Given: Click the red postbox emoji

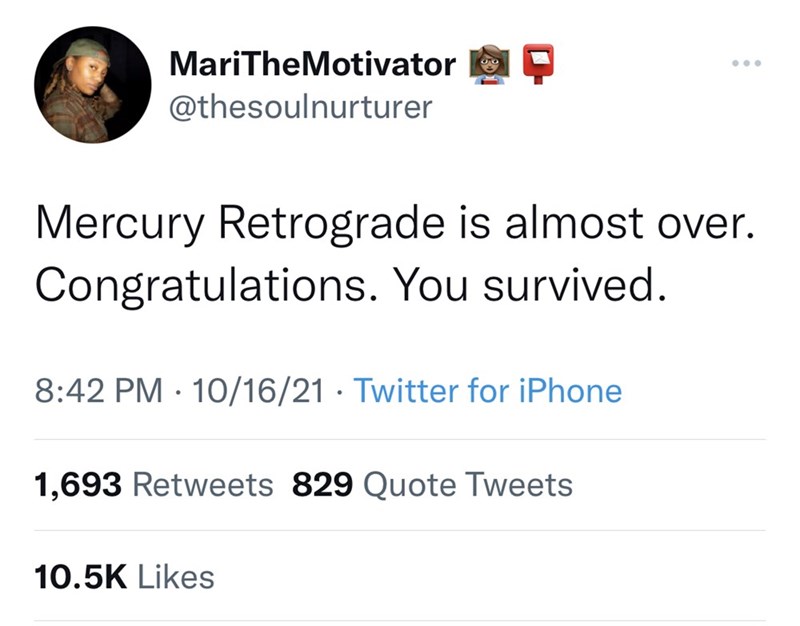Looking at the screenshot, I should click(538, 66).
